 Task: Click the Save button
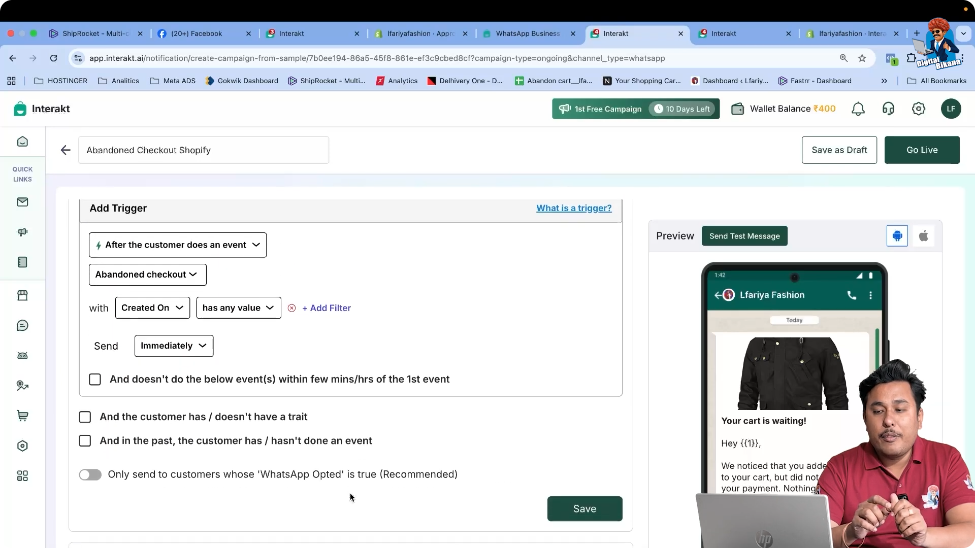(x=584, y=509)
